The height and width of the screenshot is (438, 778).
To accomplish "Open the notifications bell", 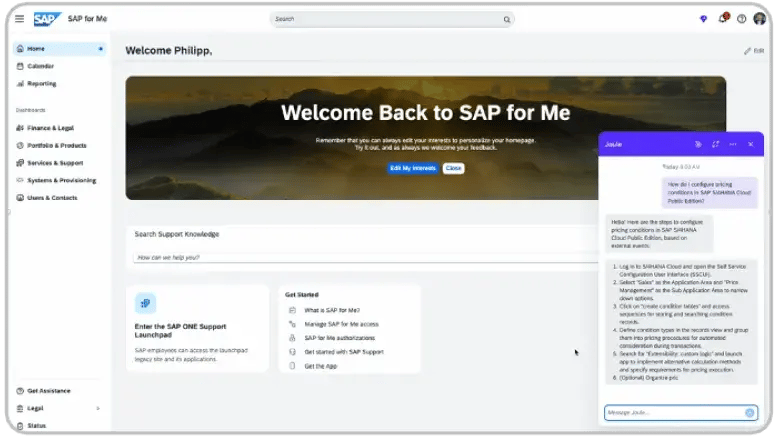I will pos(722,19).
